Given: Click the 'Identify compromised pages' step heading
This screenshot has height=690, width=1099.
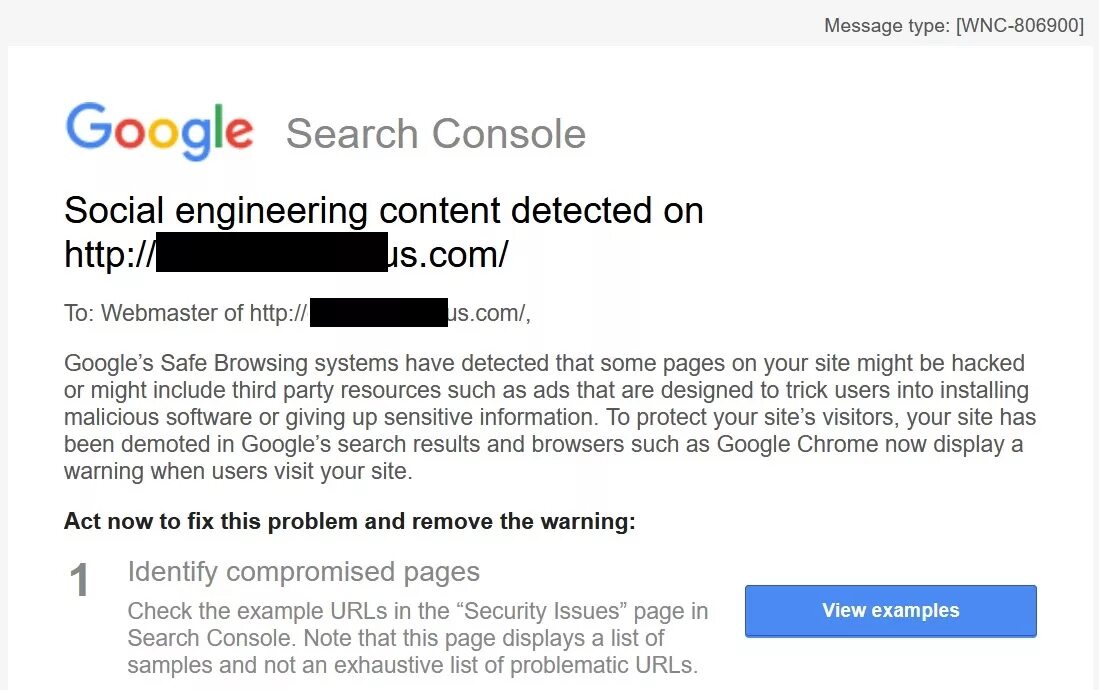Looking at the screenshot, I should pos(304,572).
